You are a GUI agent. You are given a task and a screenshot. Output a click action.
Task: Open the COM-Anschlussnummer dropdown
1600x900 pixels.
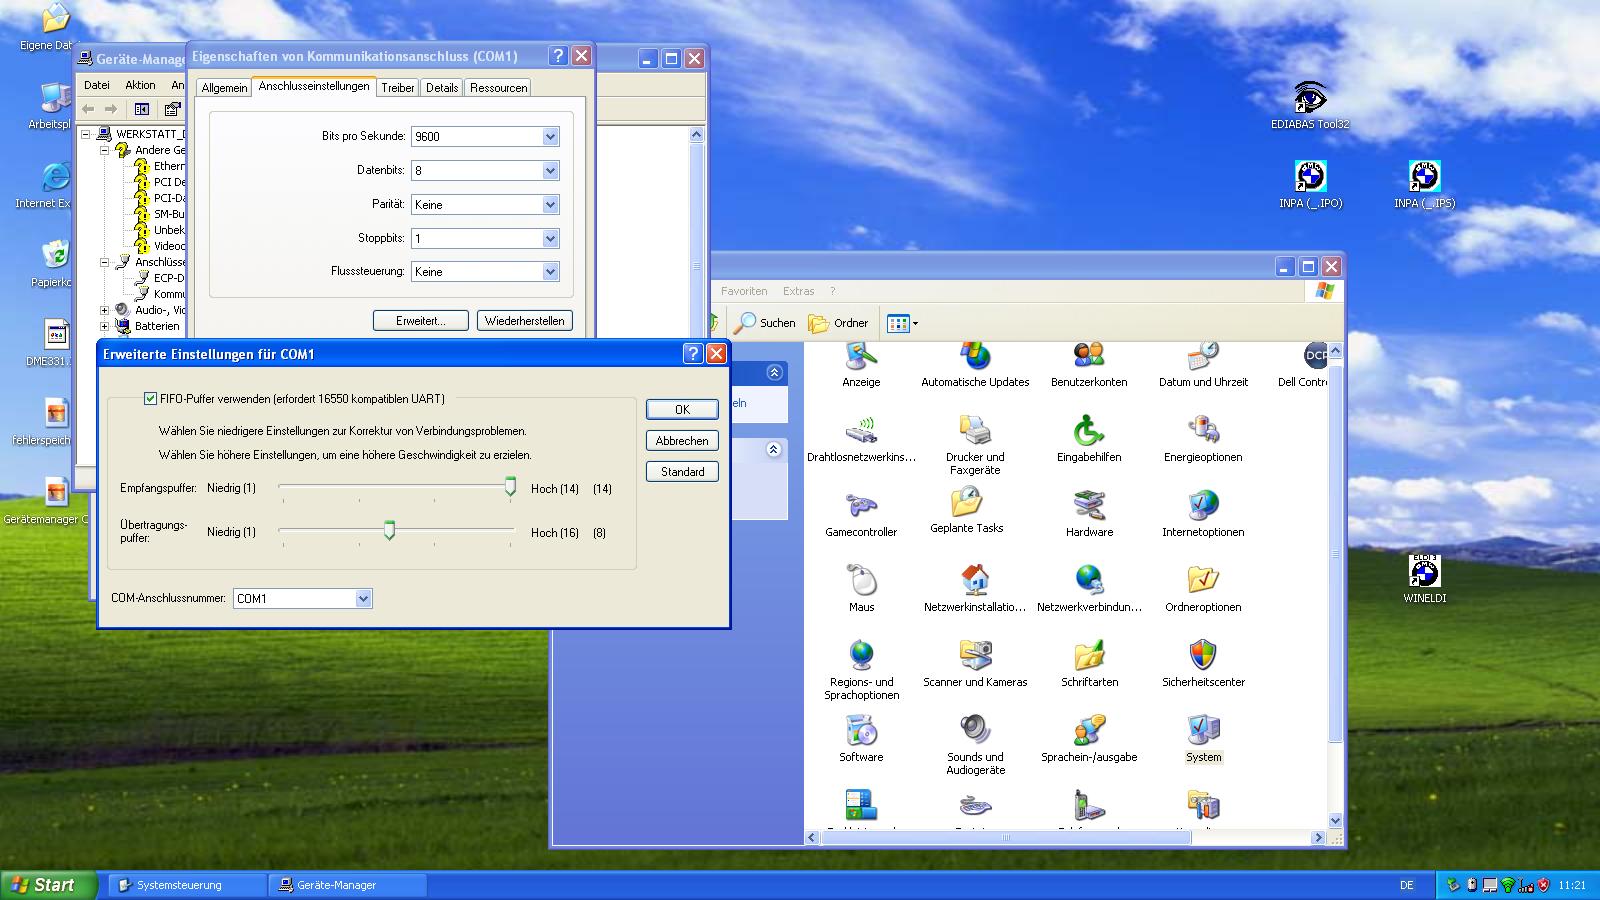(363, 598)
